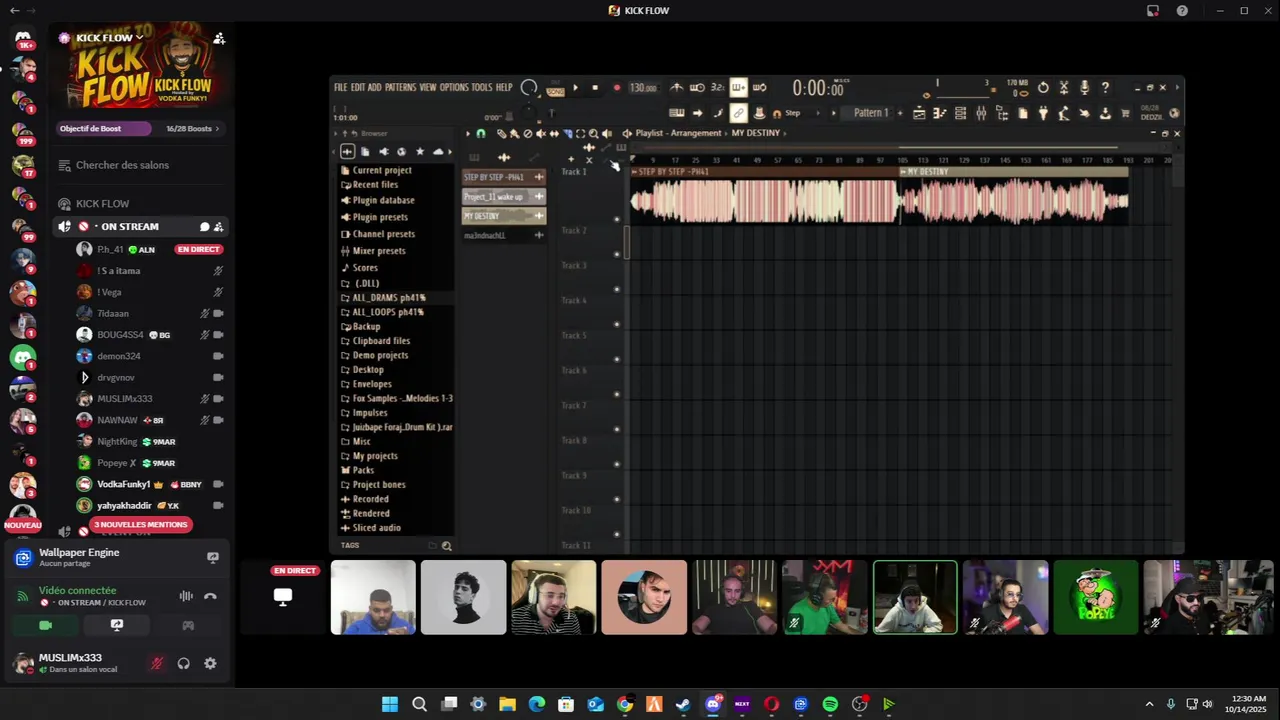Open the KICK FLOW server name dropdown

tap(108, 38)
